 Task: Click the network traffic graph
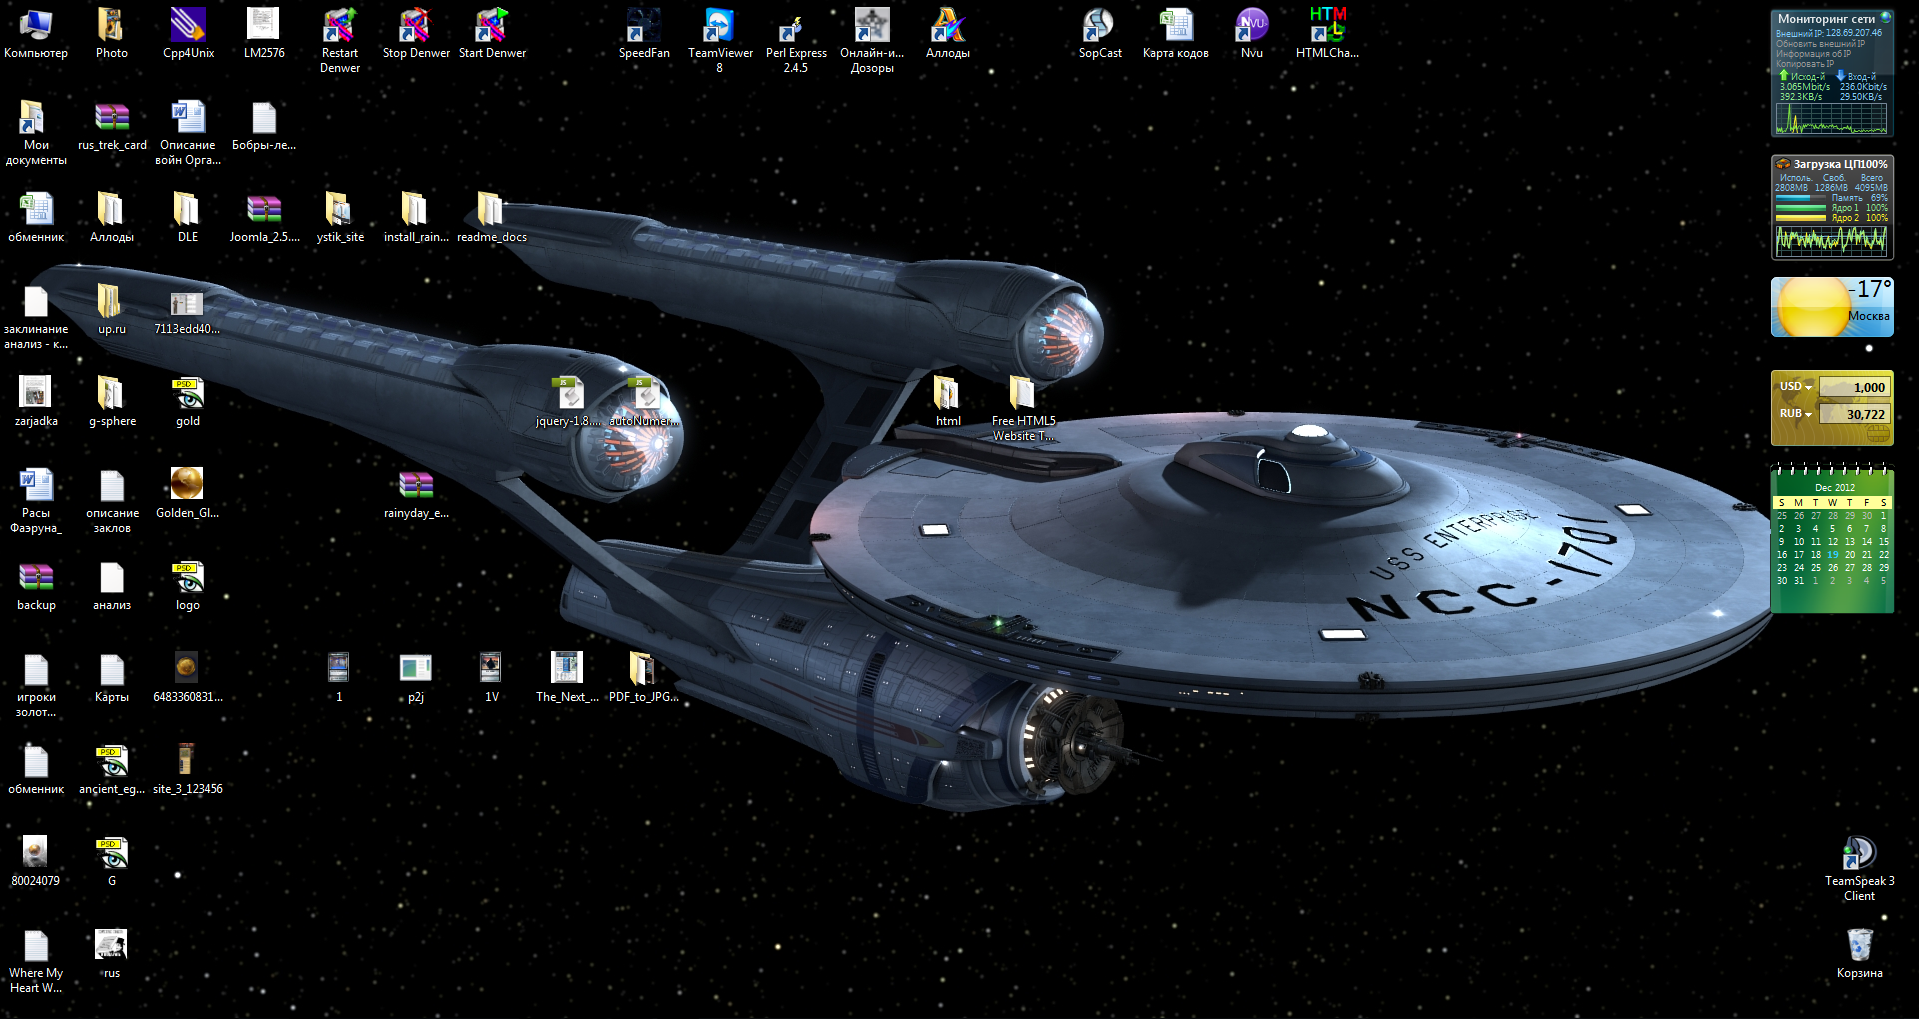click(1831, 119)
